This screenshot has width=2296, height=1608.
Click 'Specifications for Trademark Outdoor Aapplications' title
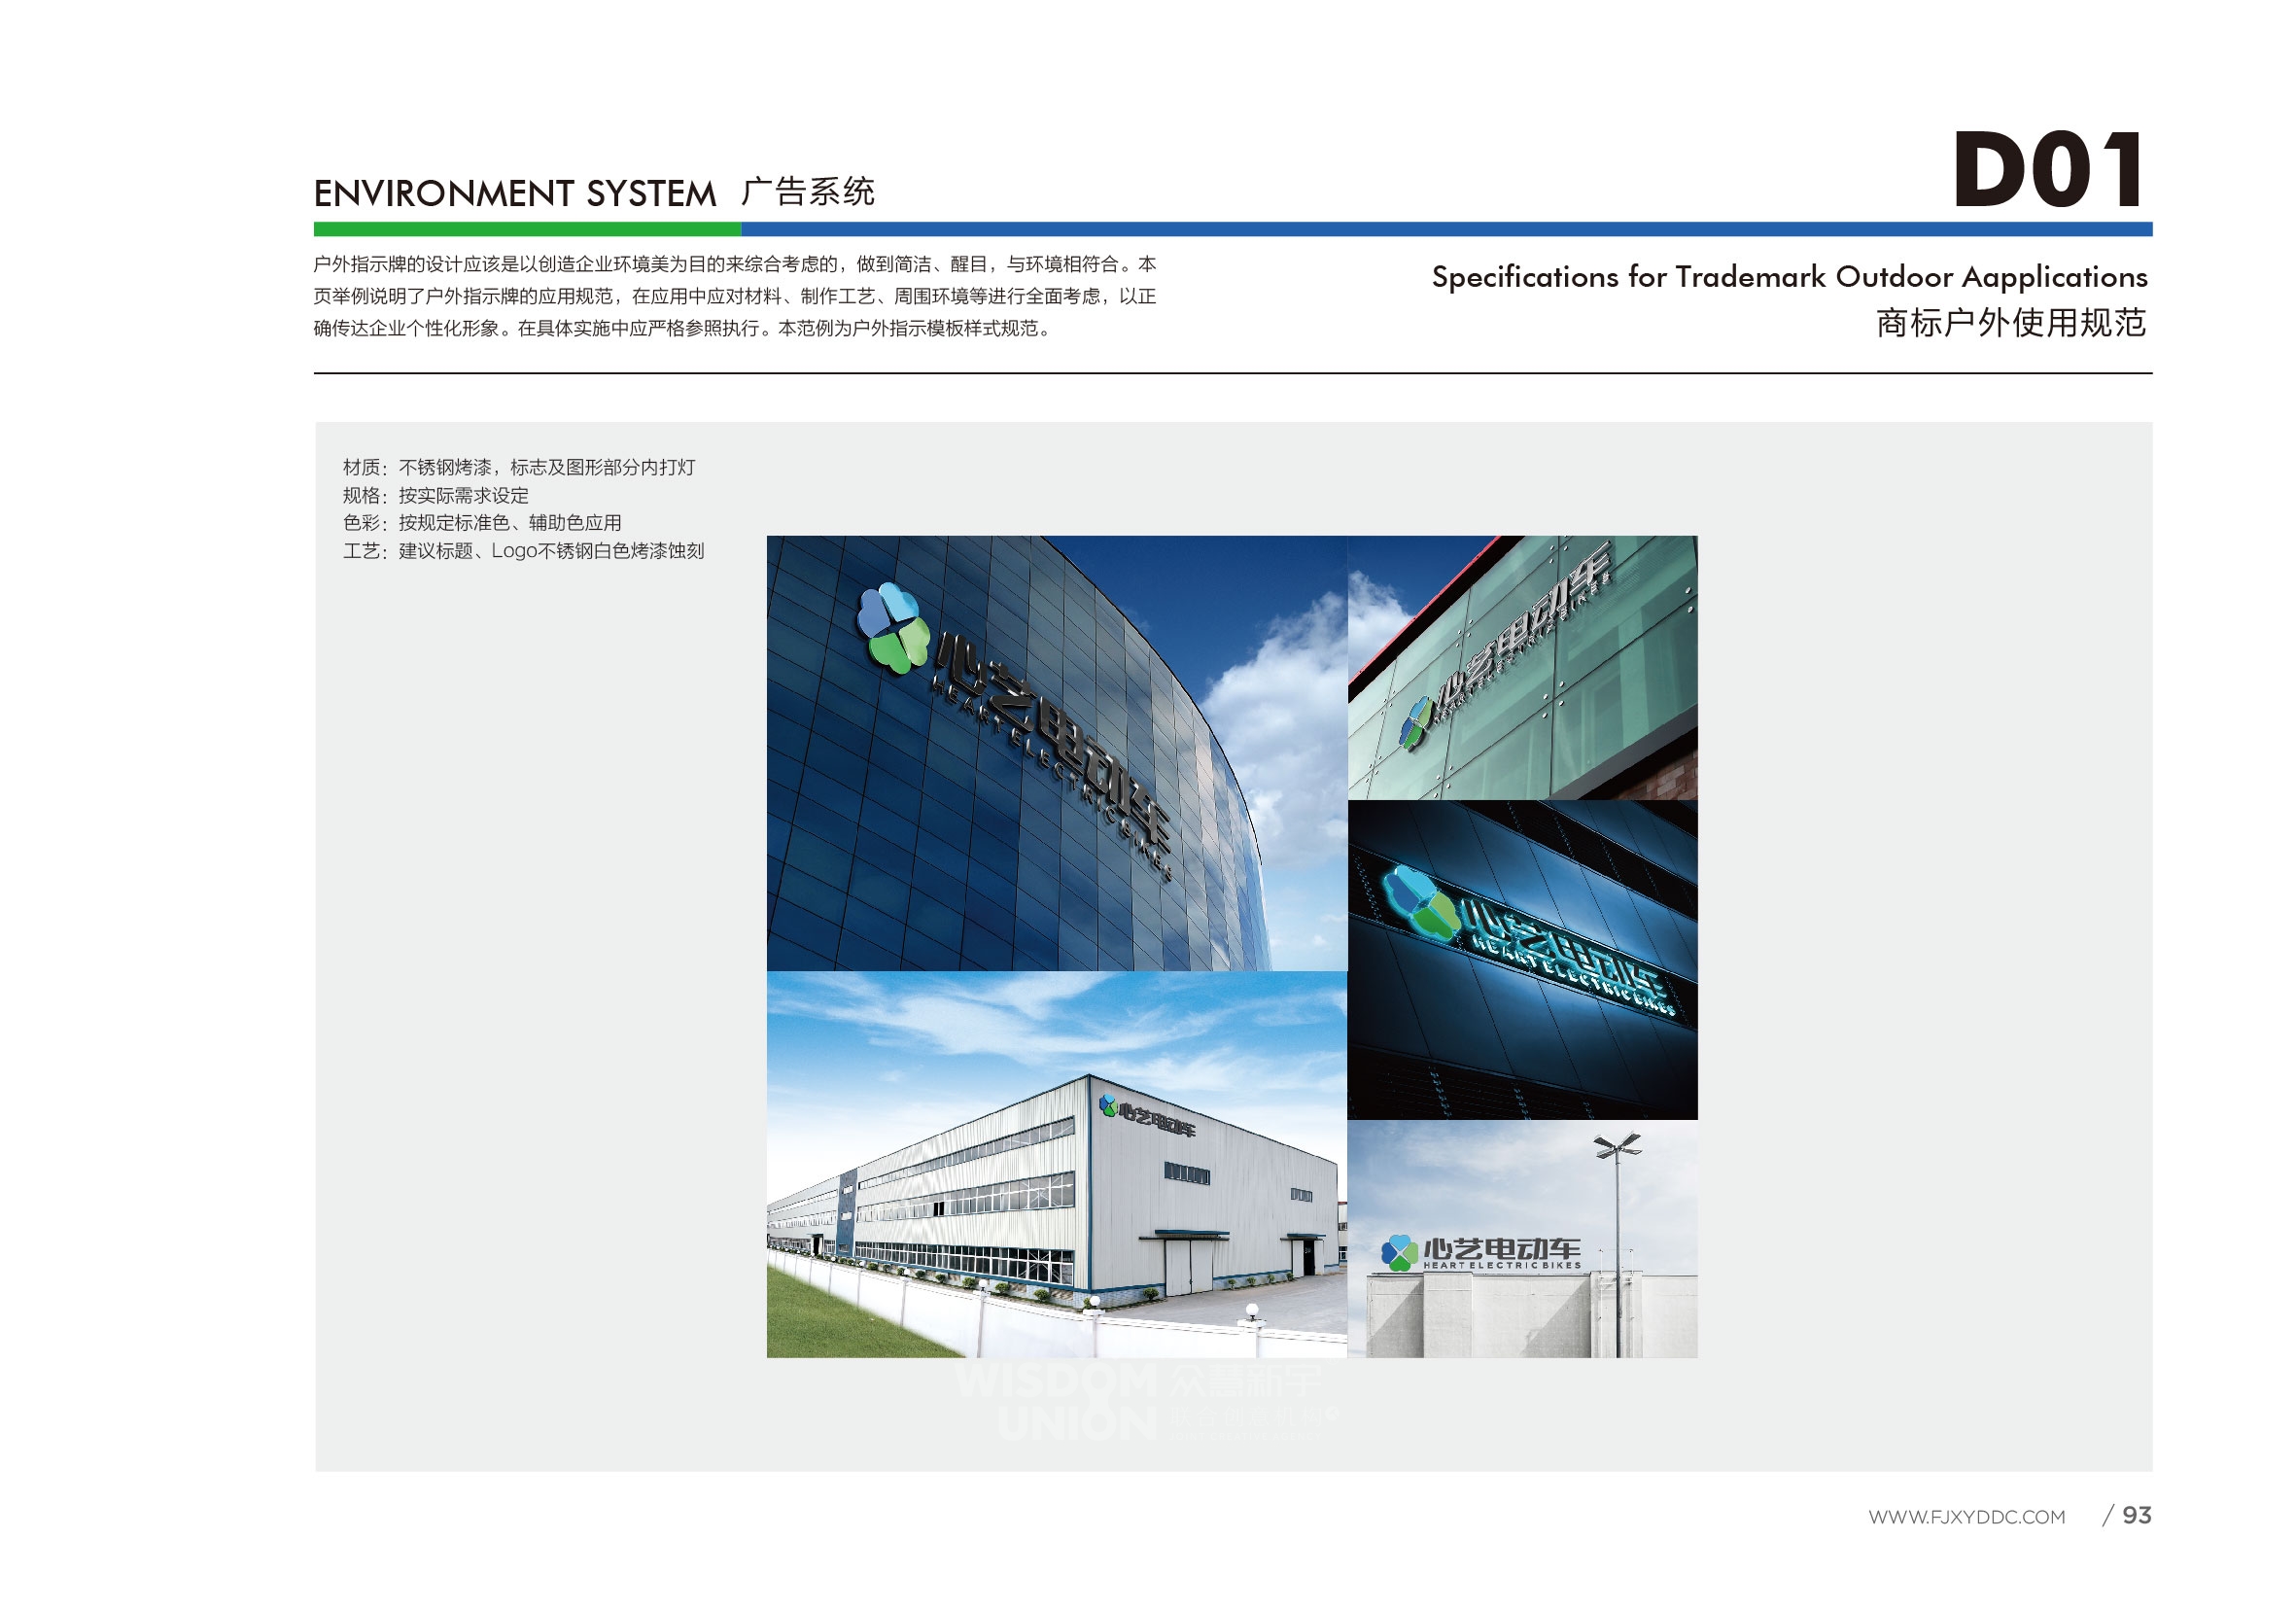pyautogui.click(x=1789, y=277)
